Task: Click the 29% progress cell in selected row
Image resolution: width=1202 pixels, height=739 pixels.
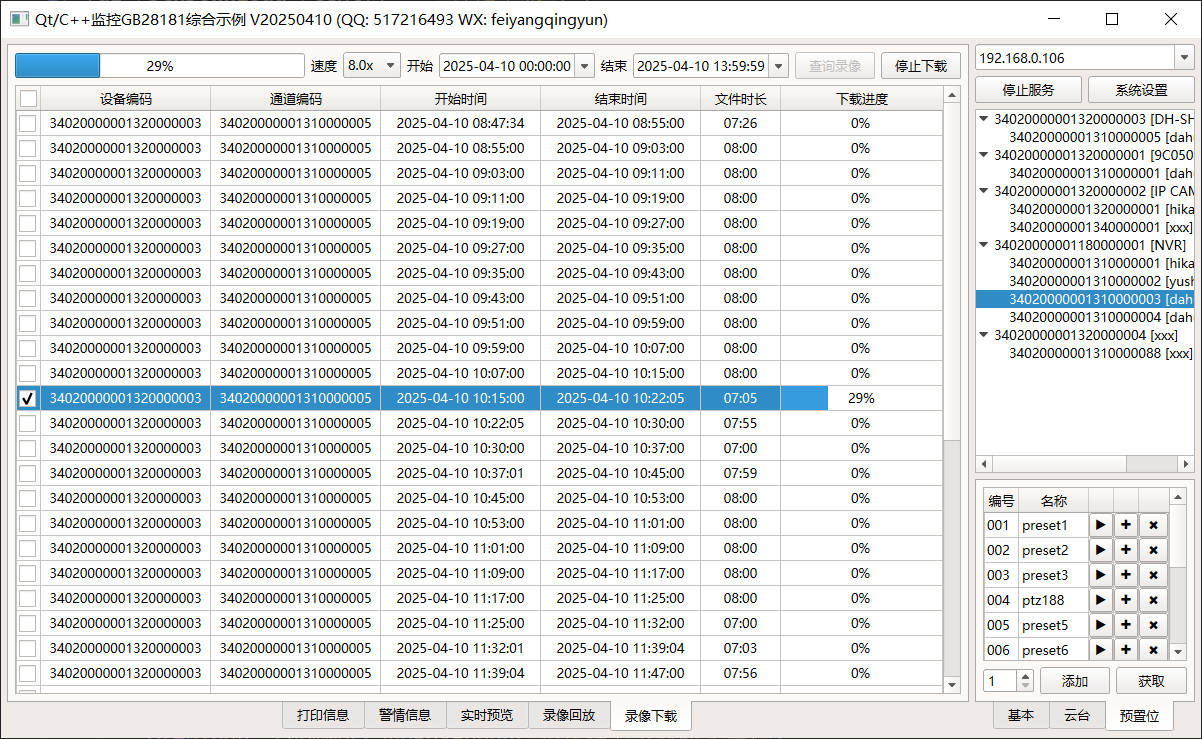Action: click(860, 398)
